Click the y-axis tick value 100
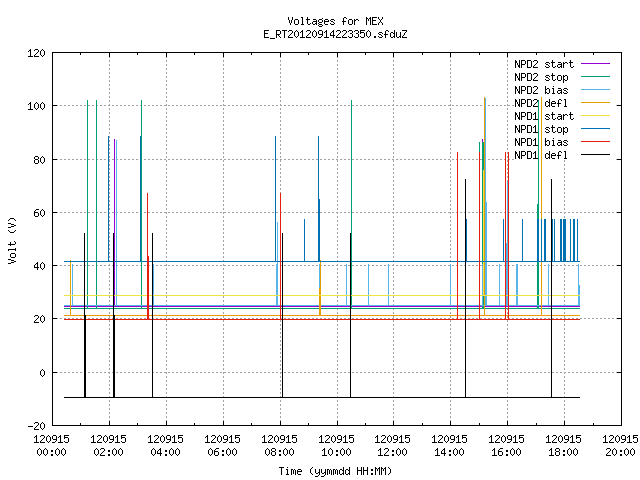Viewport: 640px width, 480px height. pyautogui.click(x=36, y=106)
